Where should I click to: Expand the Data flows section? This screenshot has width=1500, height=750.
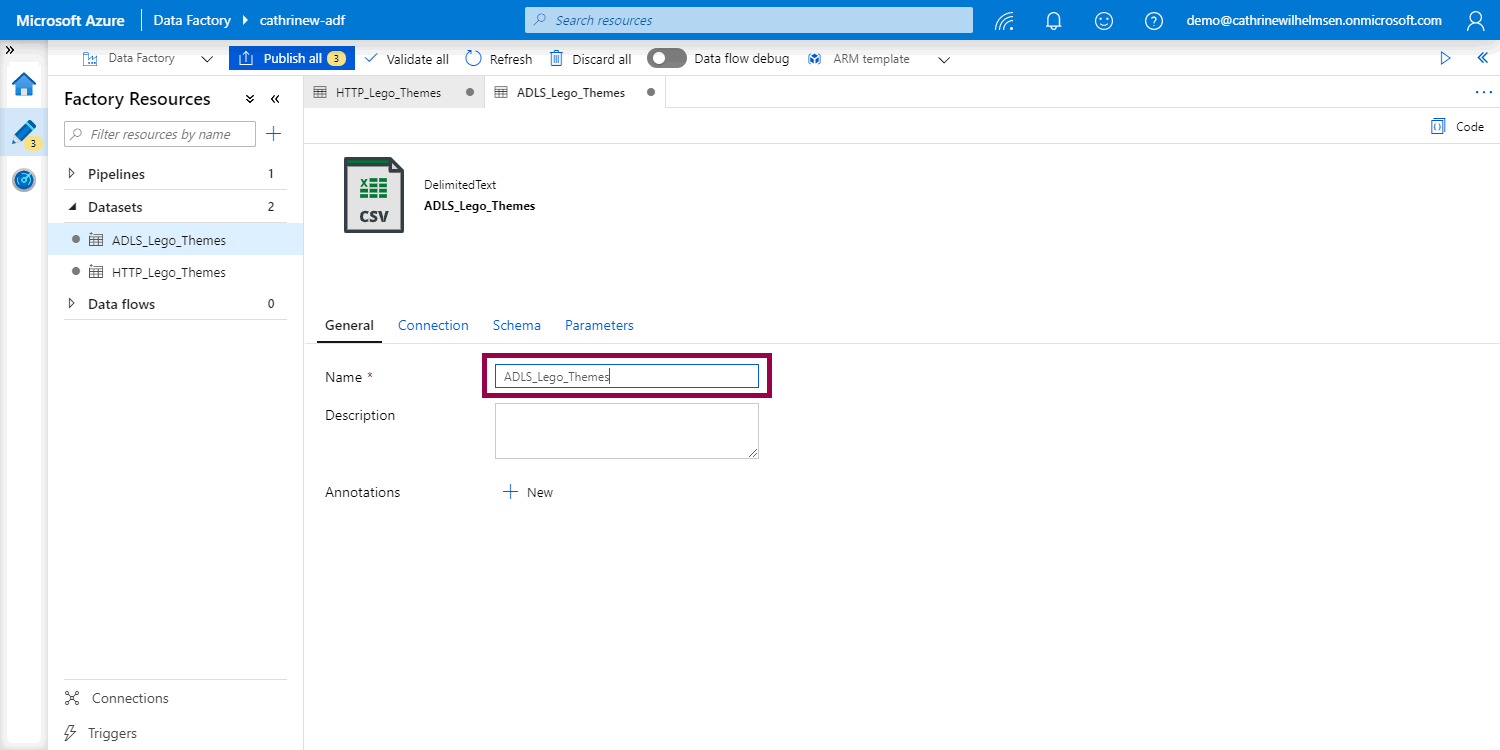pyautogui.click(x=72, y=304)
